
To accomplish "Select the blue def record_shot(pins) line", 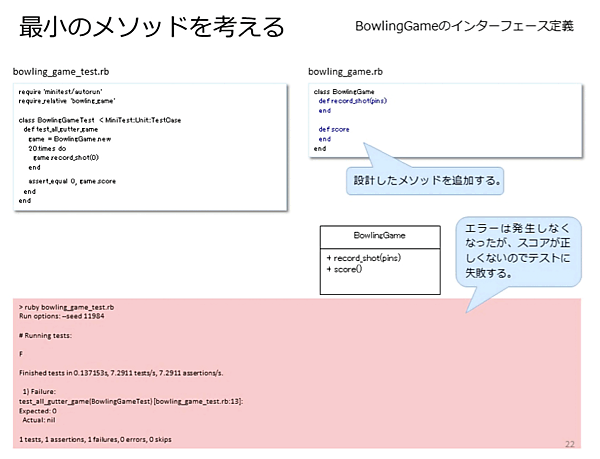I will 353,101.
